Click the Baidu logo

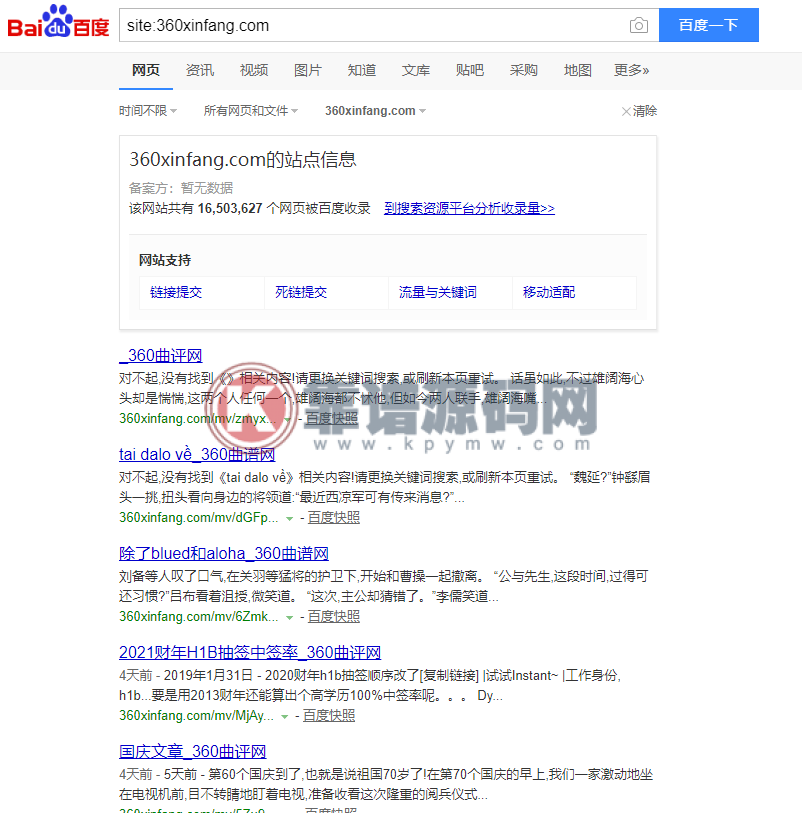(58, 22)
